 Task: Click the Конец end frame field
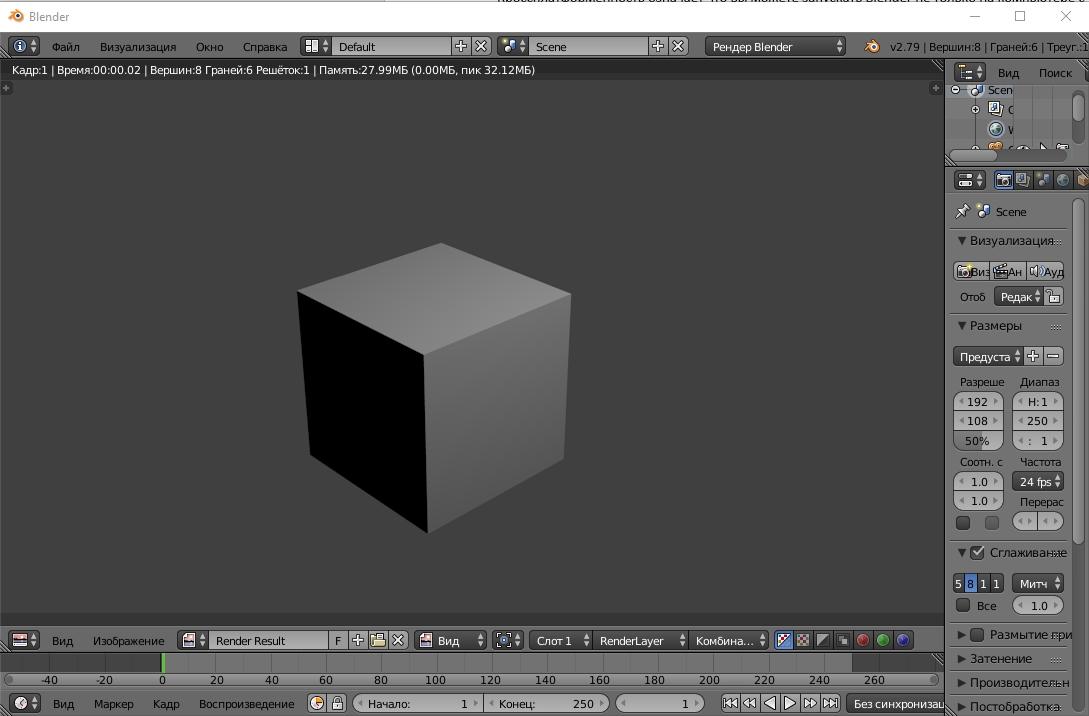point(546,704)
